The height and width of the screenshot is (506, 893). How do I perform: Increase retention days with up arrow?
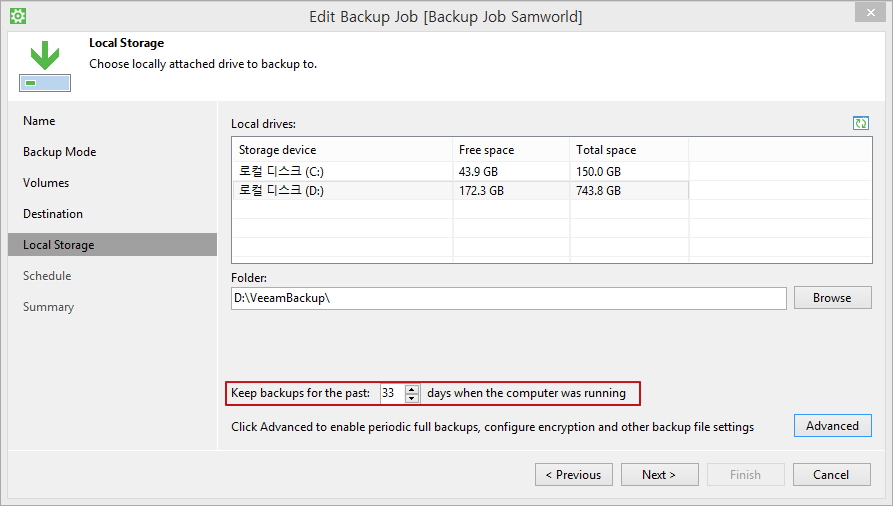[412, 389]
